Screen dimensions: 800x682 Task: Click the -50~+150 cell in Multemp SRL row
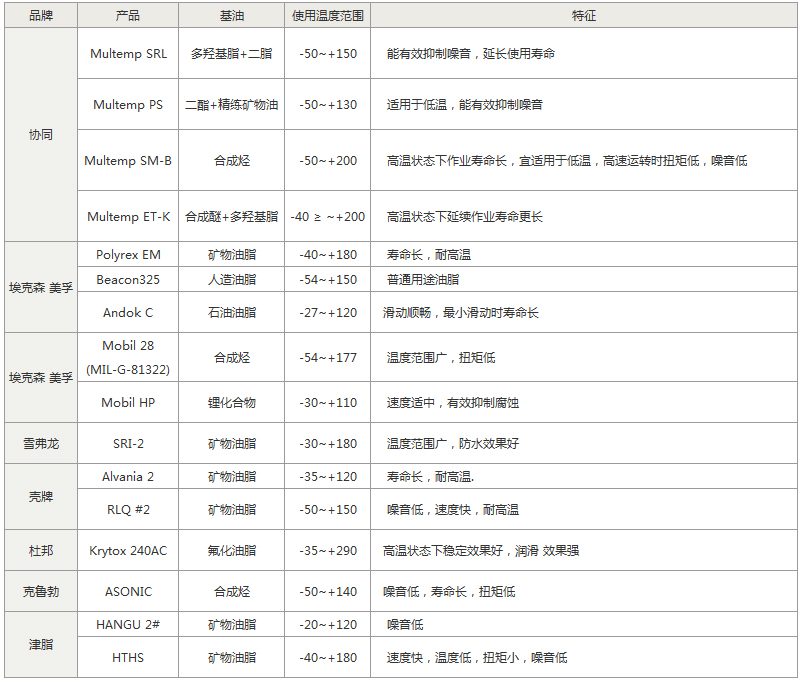coord(328,54)
